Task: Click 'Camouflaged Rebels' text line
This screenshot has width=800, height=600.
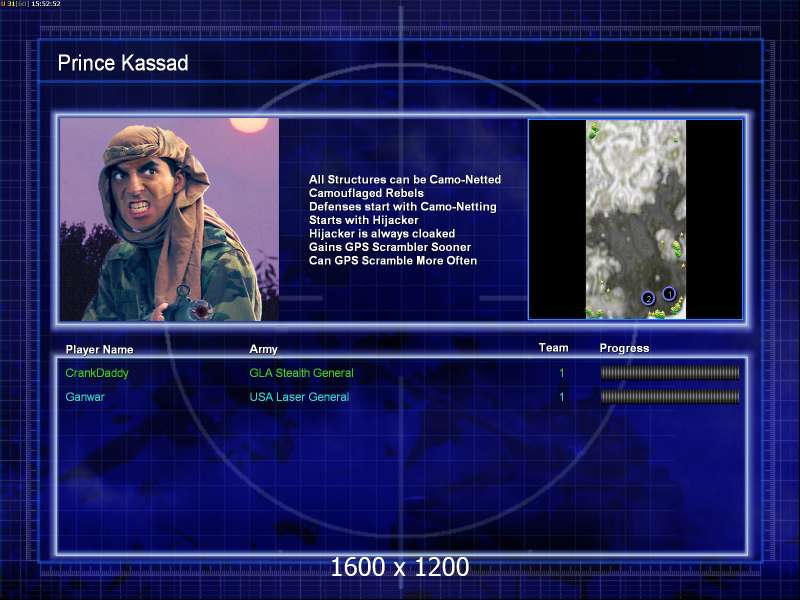Action: pos(366,193)
